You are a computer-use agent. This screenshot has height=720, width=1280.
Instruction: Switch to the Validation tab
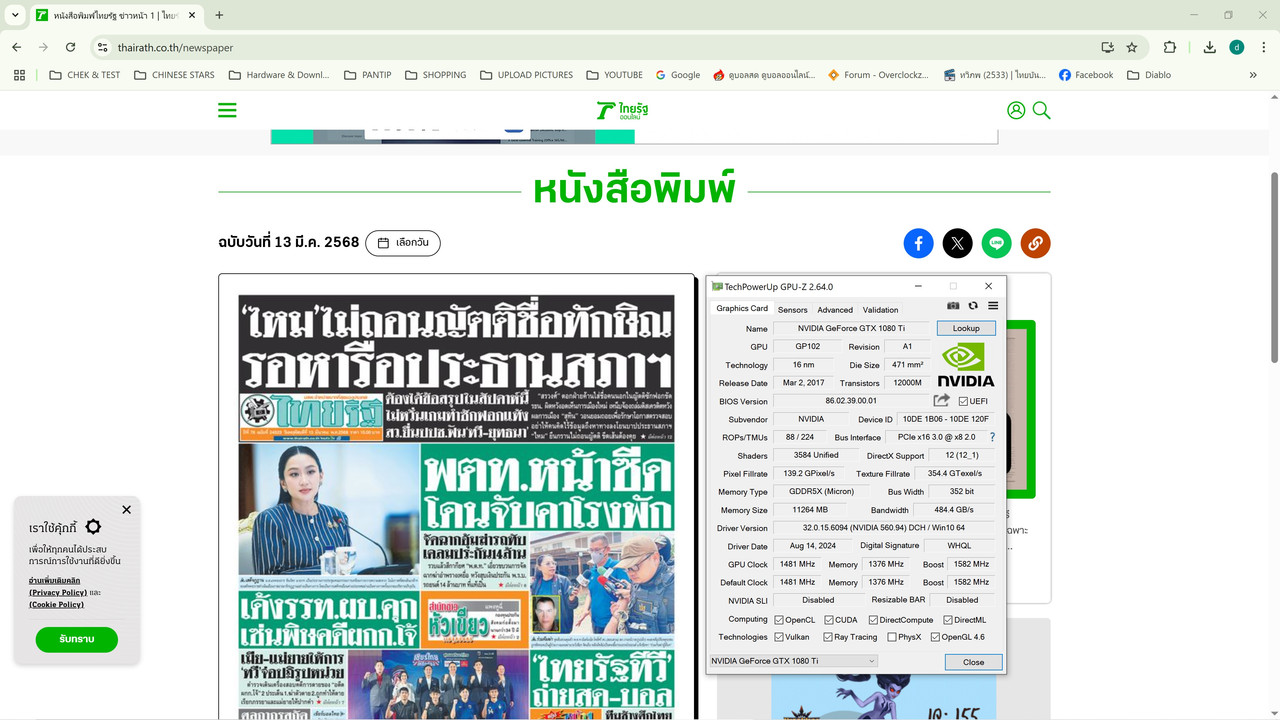click(x=880, y=310)
